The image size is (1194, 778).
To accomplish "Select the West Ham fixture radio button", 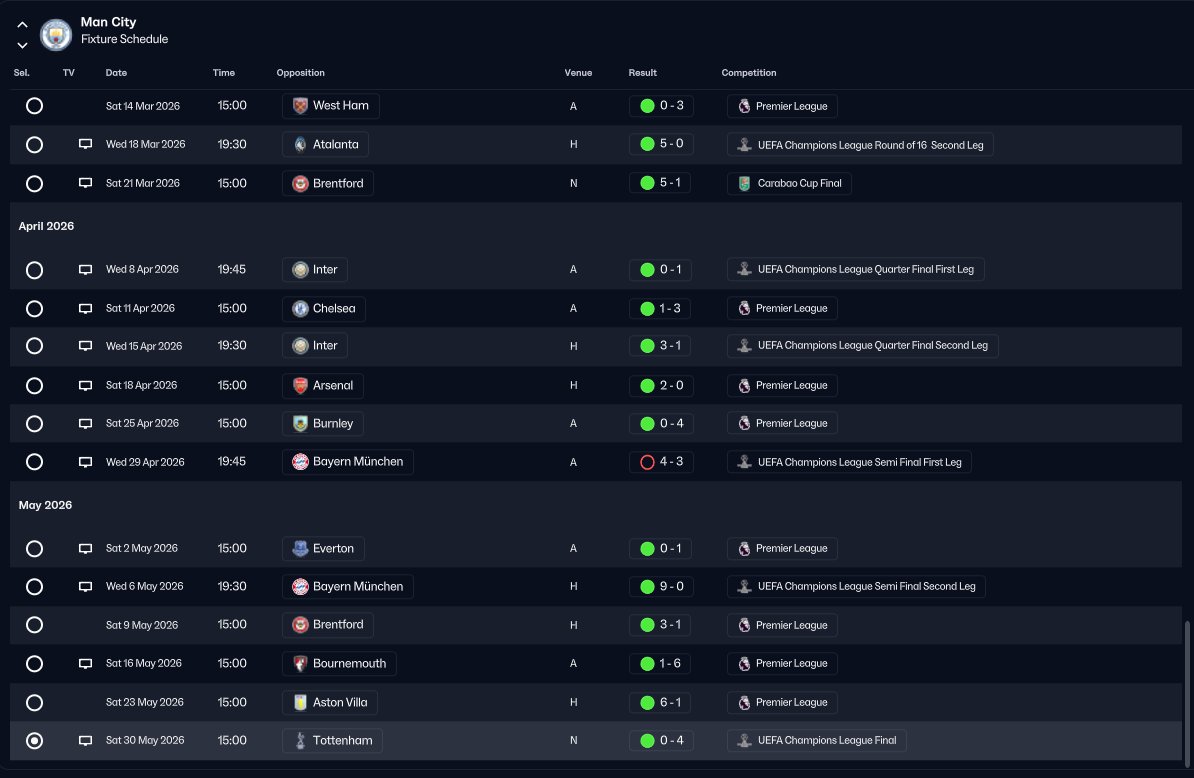I will (x=34, y=106).
